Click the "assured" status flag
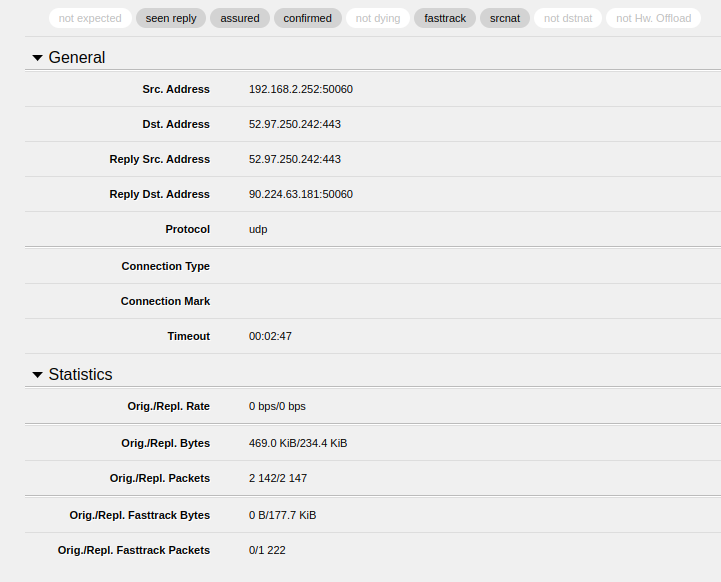721x582 pixels. coord(240,18)
